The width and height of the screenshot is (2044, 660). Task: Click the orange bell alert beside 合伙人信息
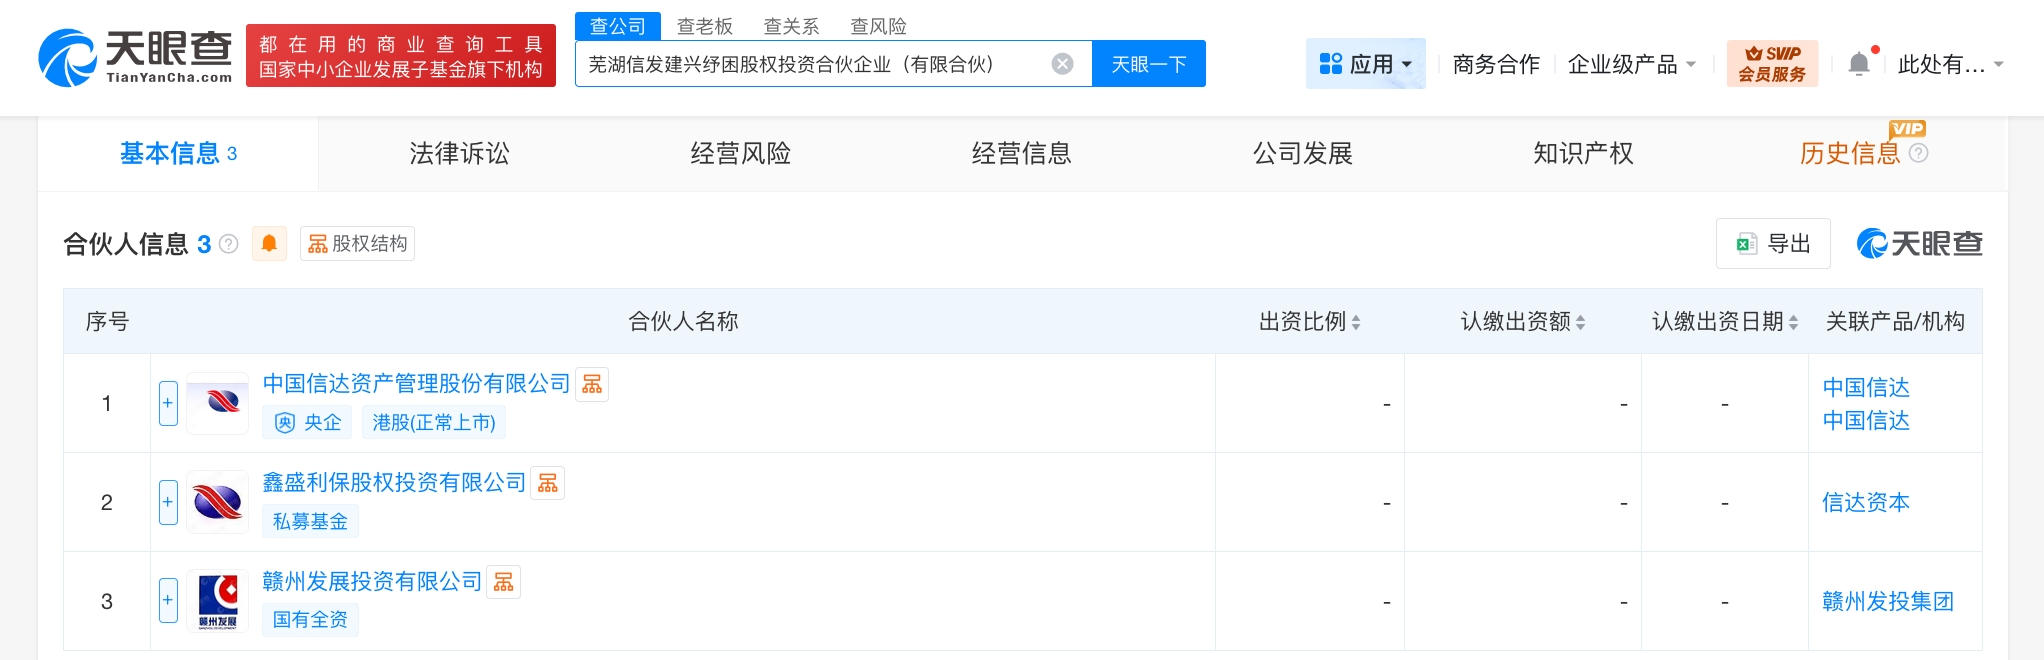[269, 244]
